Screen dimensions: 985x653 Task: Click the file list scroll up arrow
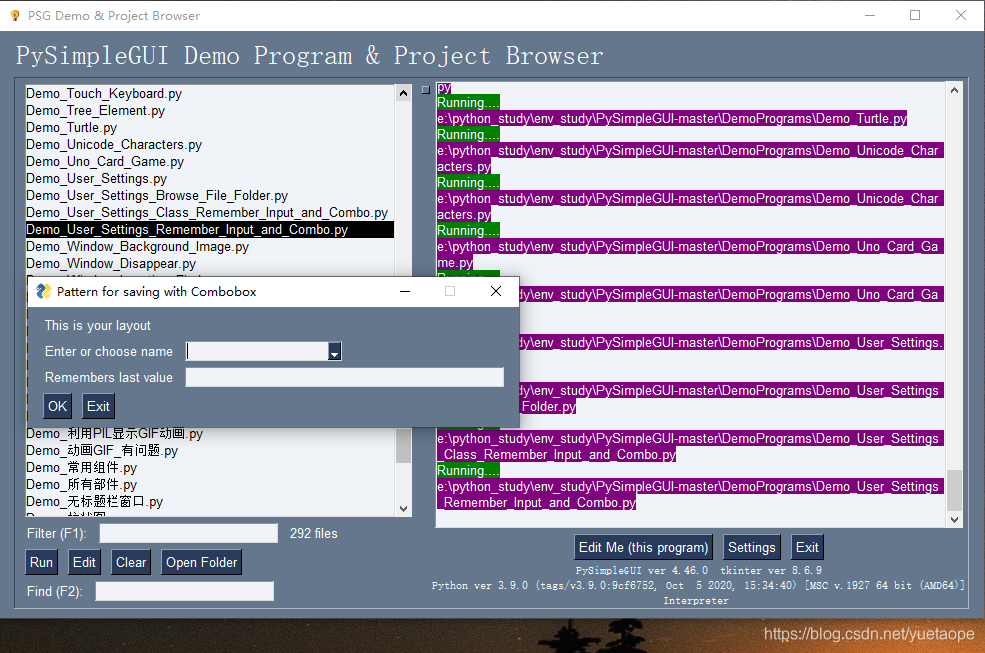(x=403, y=93)
